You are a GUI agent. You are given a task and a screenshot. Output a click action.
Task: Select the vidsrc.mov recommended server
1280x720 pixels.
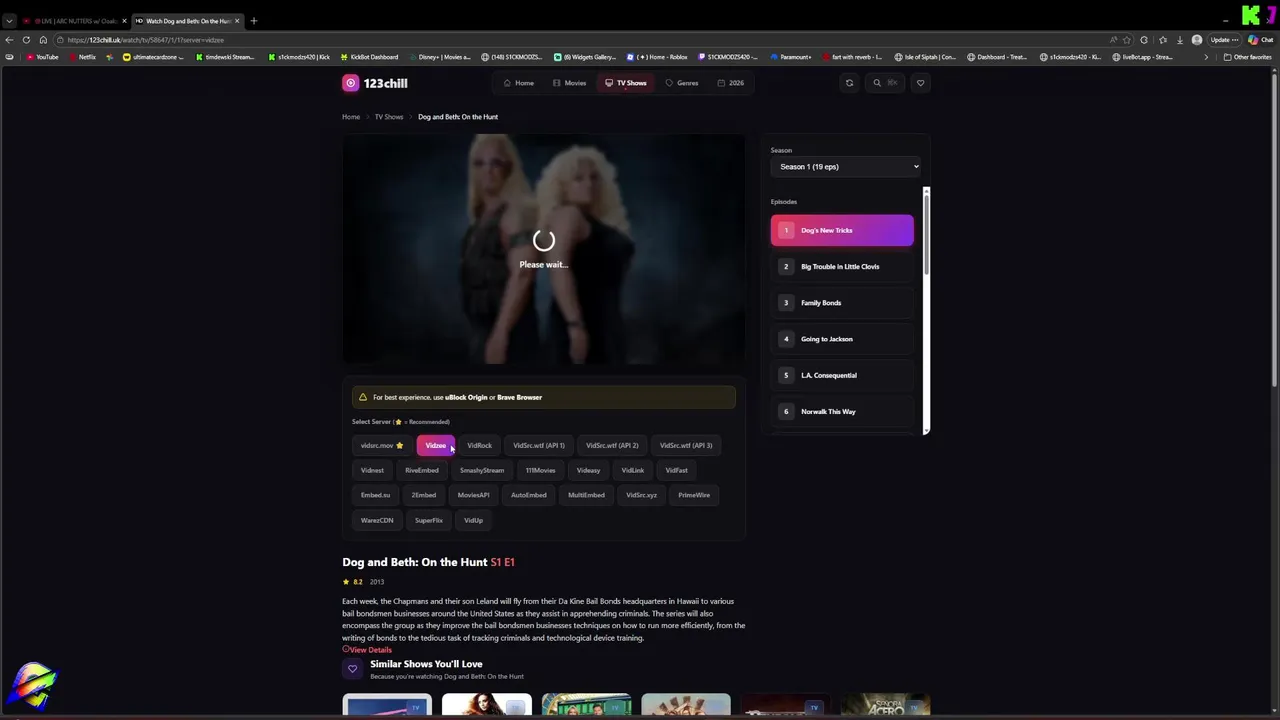click(382, 446)
